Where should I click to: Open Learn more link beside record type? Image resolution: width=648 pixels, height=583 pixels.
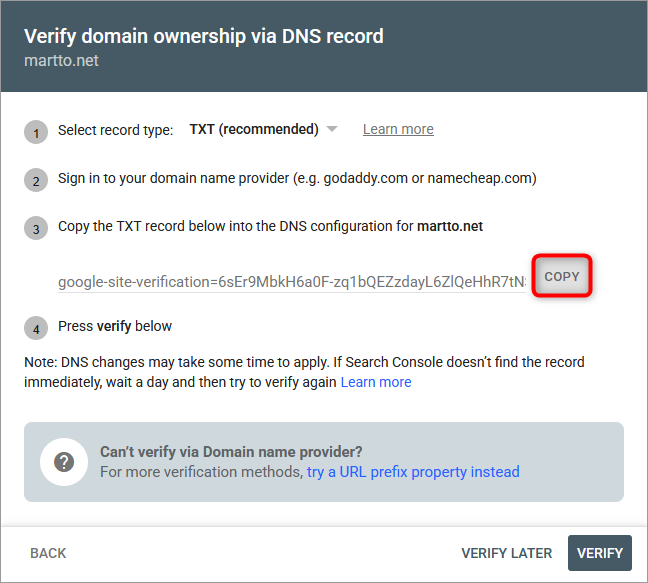[398, 129]
